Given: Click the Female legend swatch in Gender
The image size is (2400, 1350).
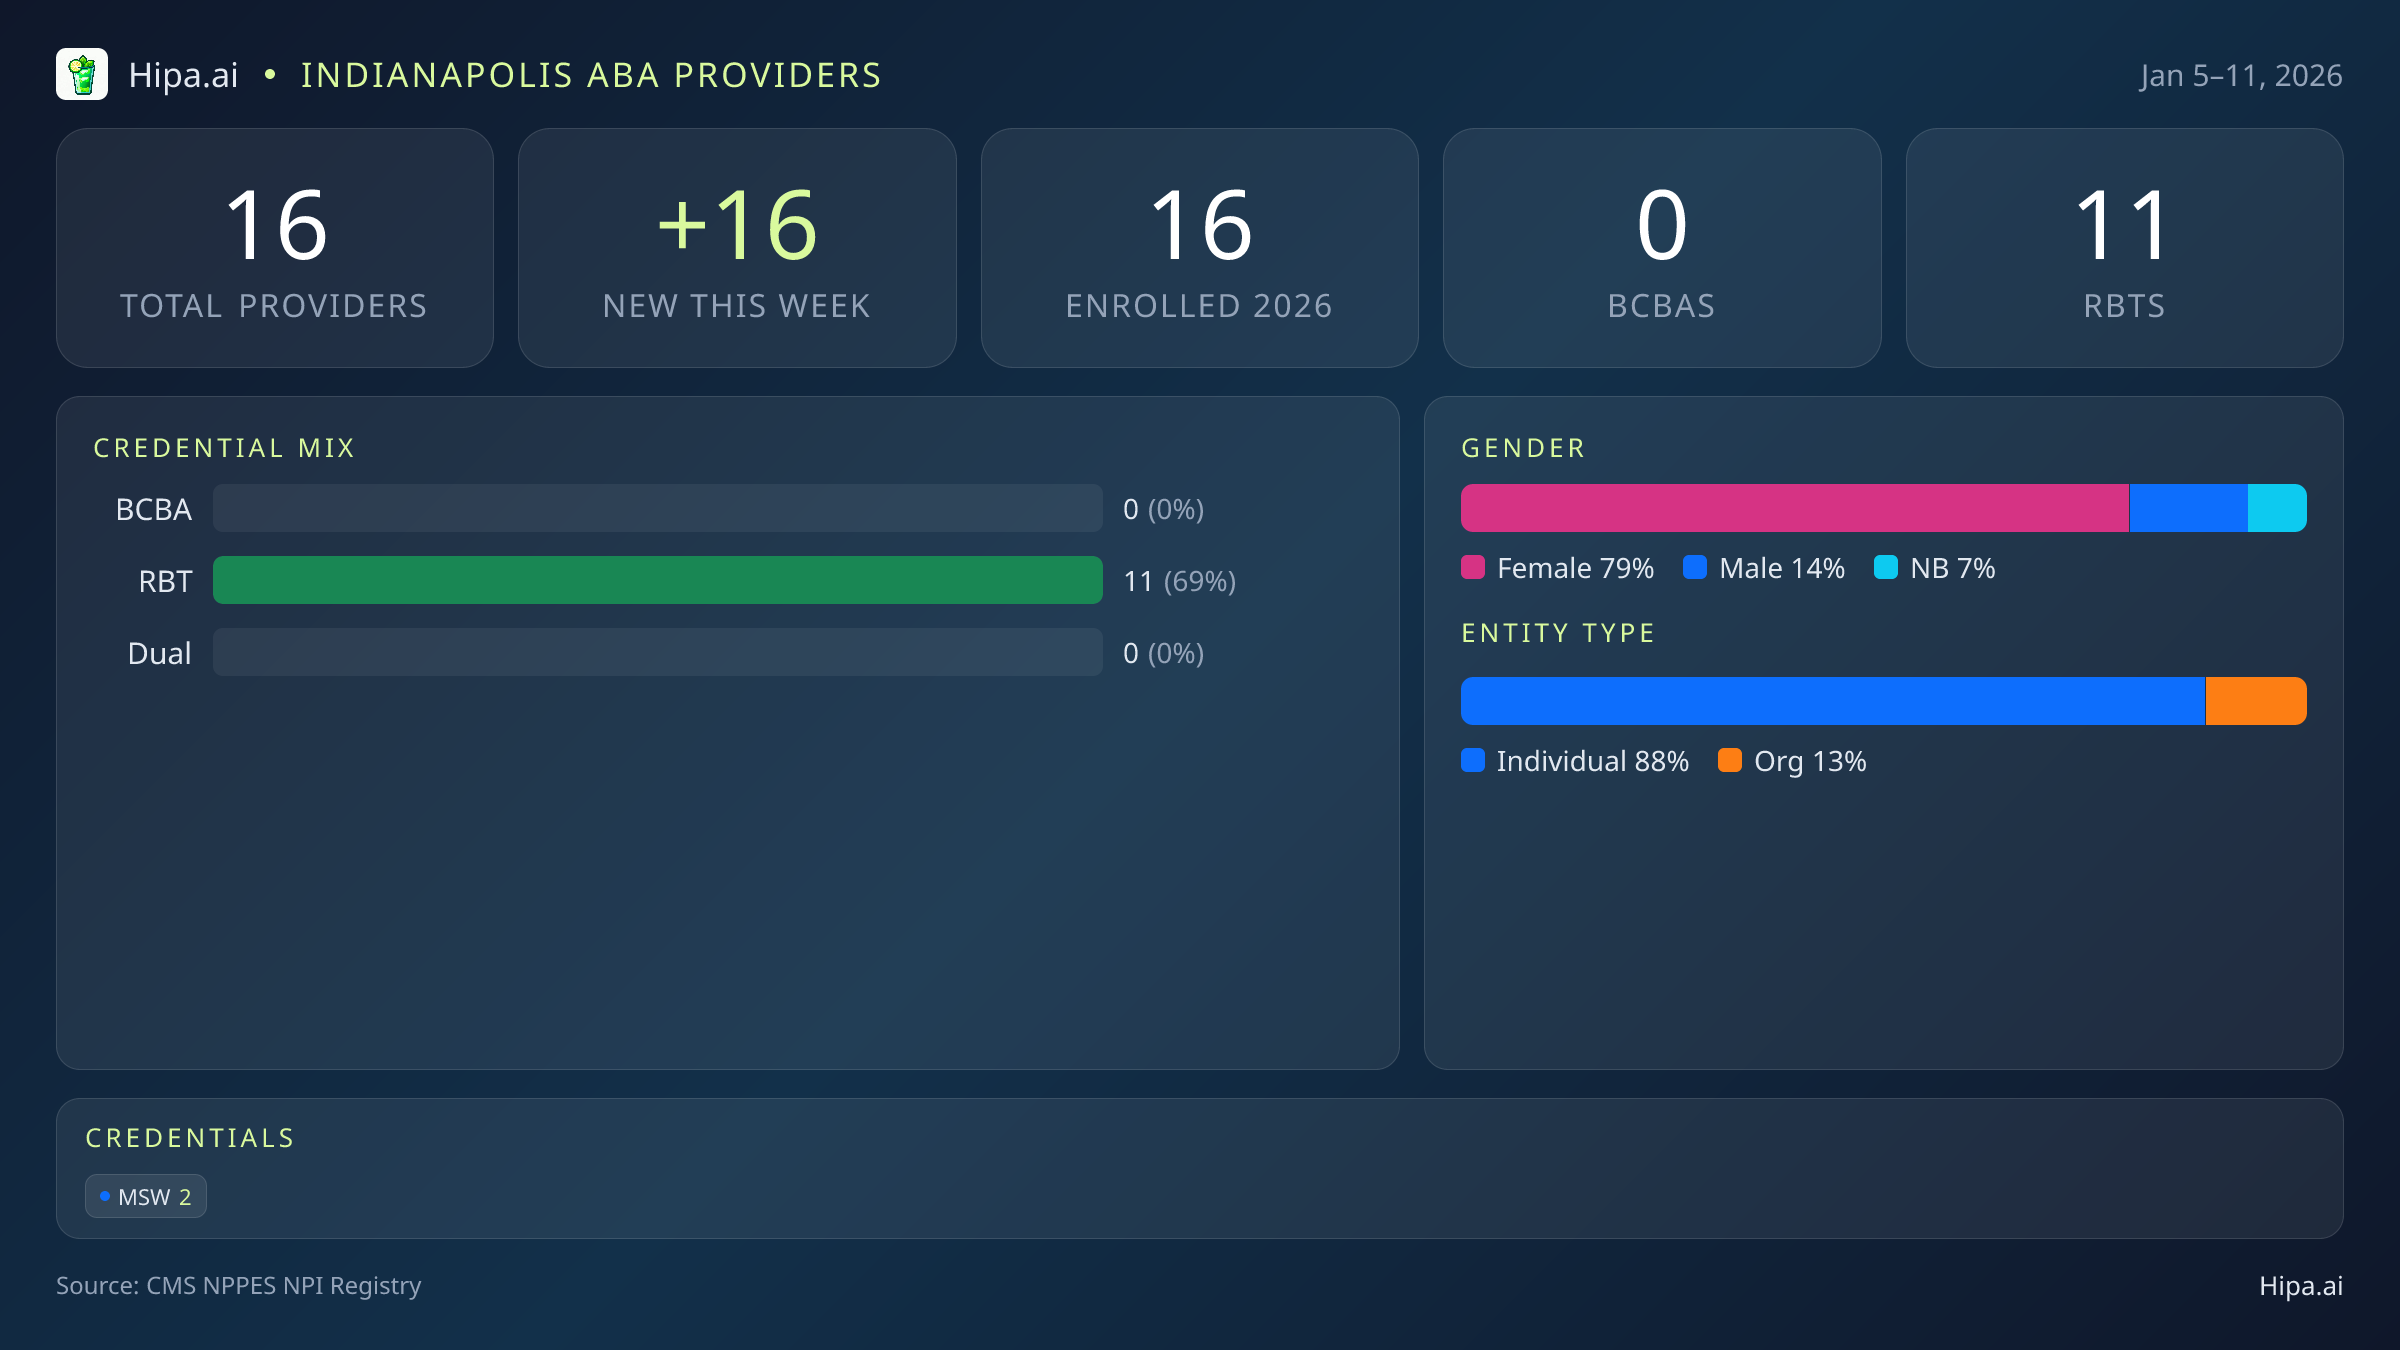Looking at the screenshot, I should [x=1474, y=567].
